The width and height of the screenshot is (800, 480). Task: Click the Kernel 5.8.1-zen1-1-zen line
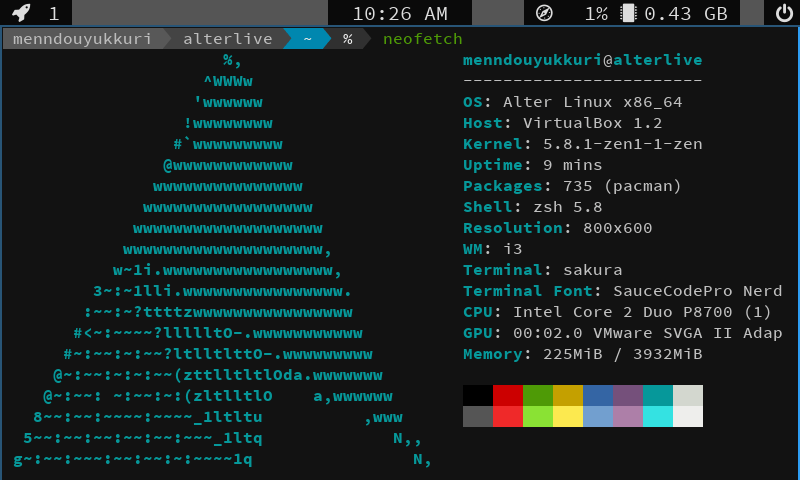click(583, 144)
